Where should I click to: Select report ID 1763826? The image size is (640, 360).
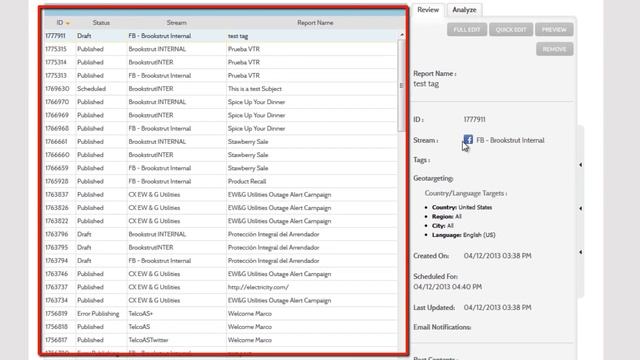(x=220, y=208)
